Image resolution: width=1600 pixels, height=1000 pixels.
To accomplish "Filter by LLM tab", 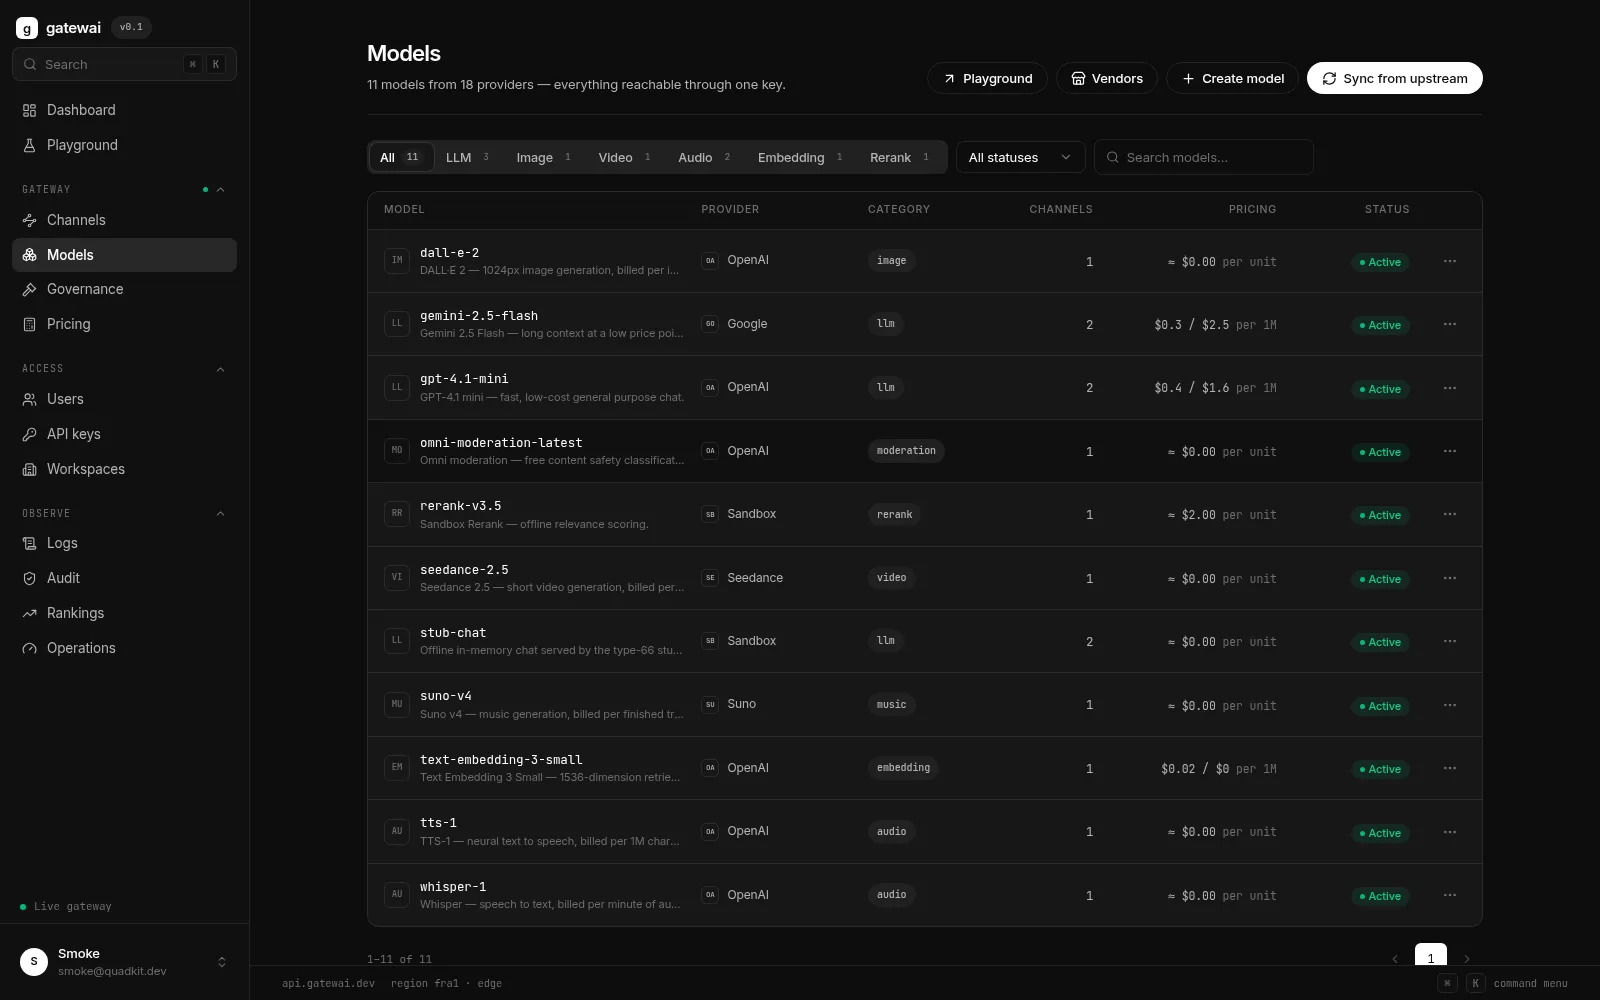I will click(x=467, y=157).
